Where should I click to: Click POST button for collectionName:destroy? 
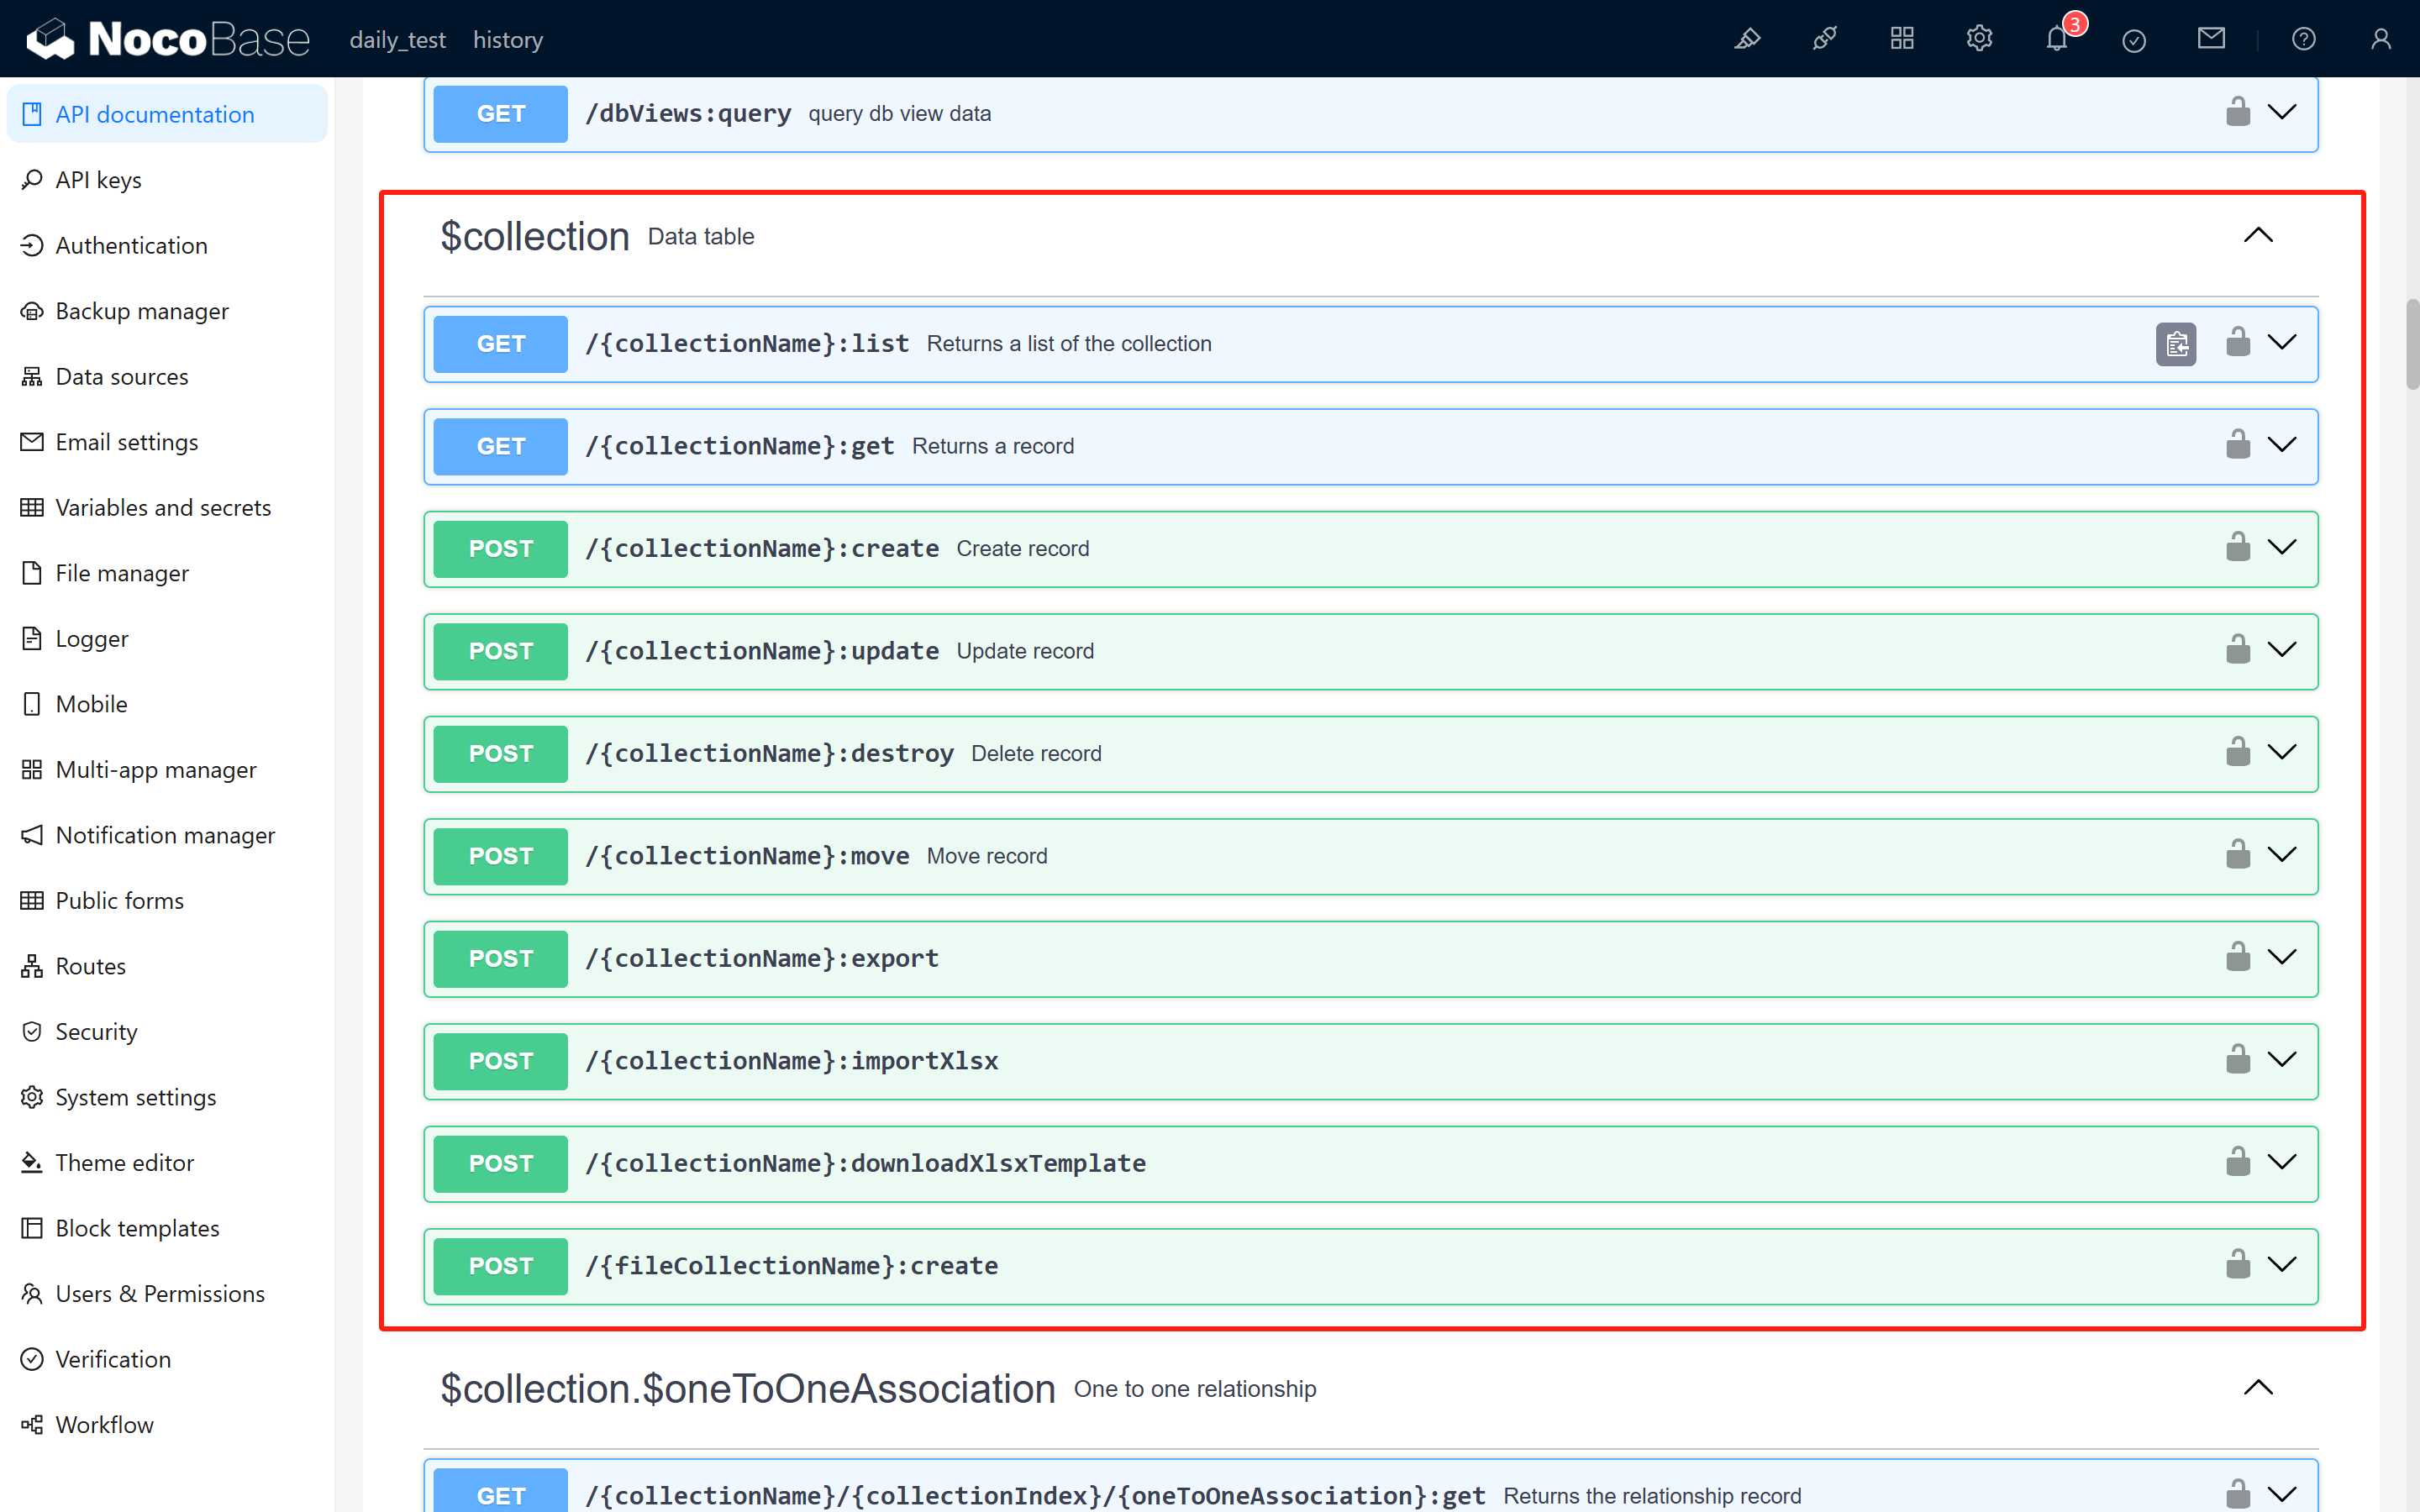(500, 754)
